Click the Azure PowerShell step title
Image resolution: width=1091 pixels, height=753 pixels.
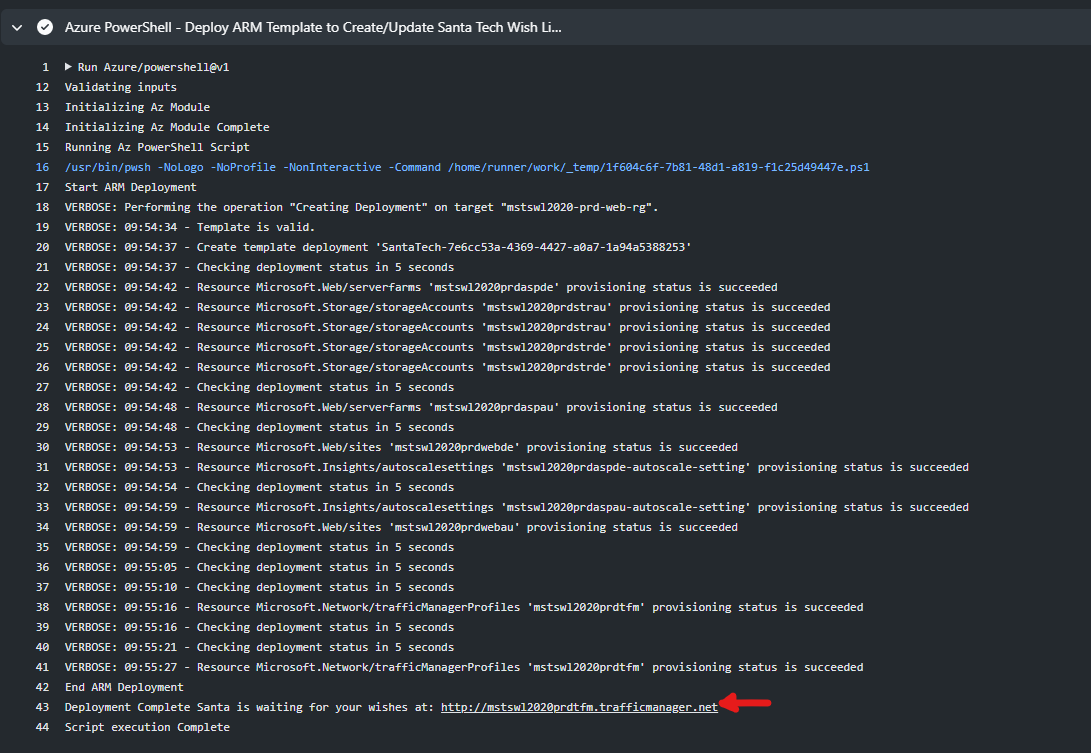(313, 27)
